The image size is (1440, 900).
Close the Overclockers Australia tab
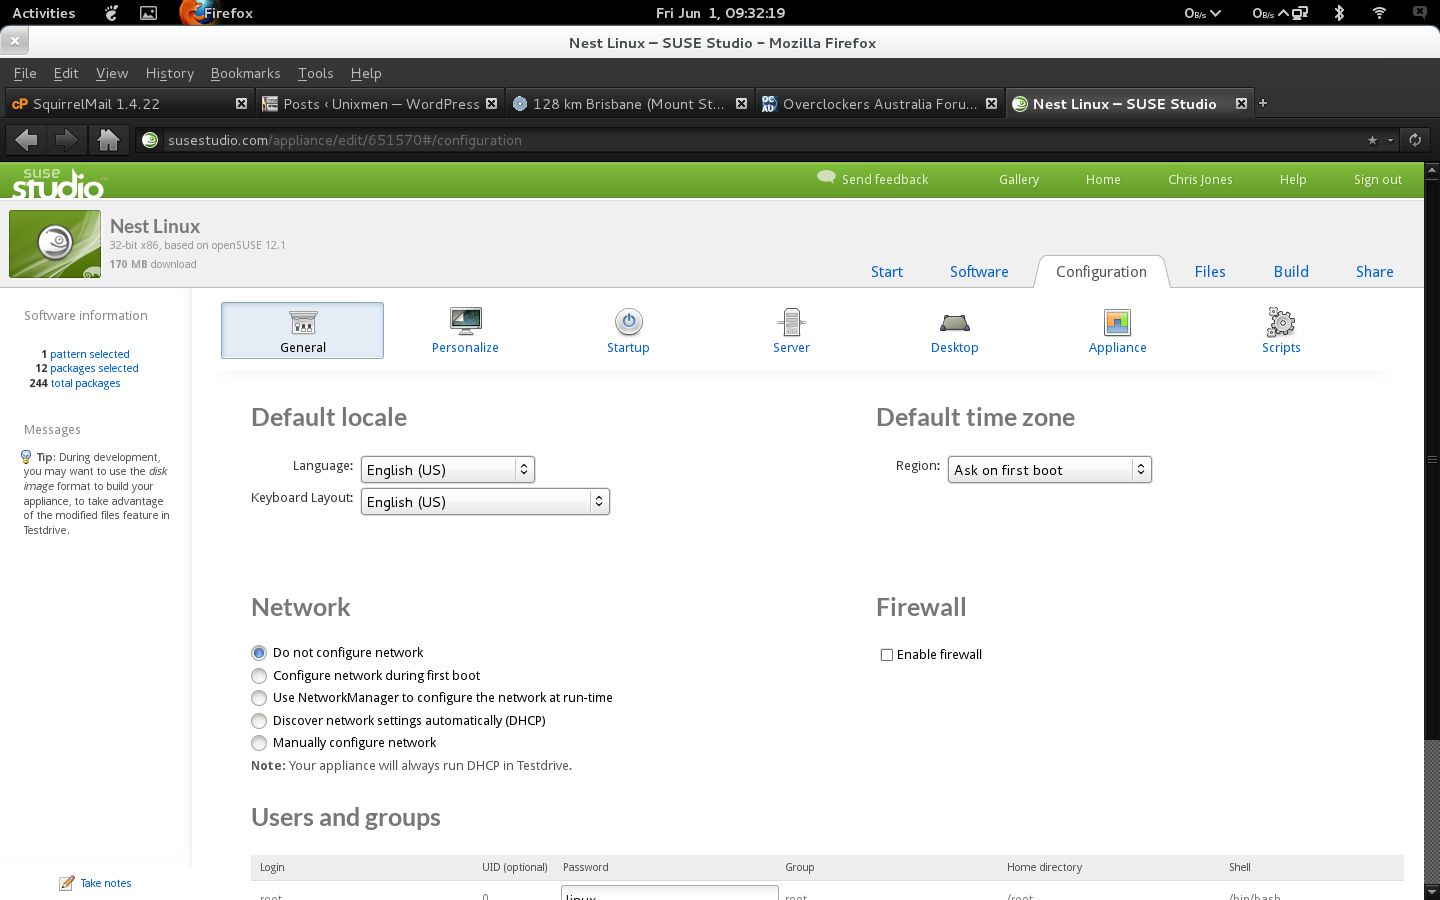click(991, 103)
